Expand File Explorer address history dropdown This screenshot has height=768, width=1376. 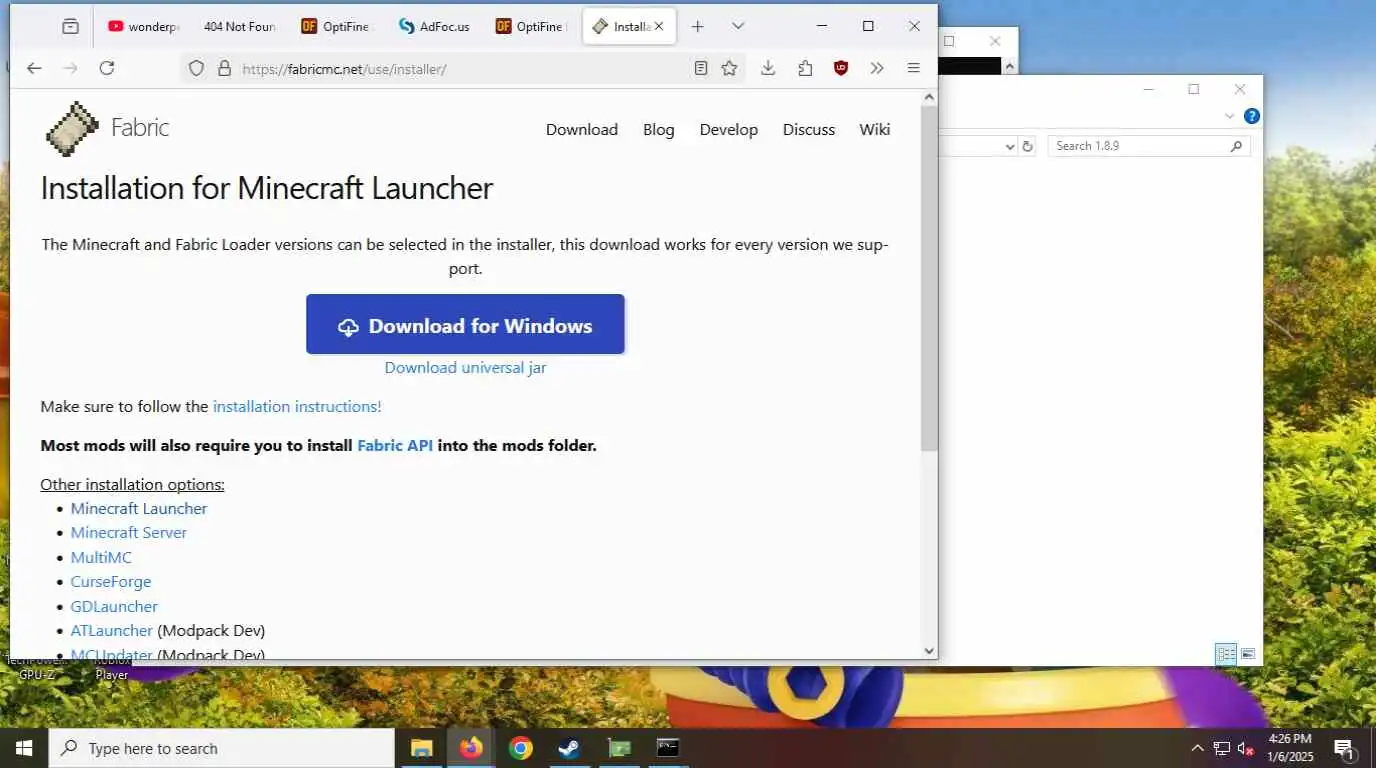click(x=1009, y=146)
